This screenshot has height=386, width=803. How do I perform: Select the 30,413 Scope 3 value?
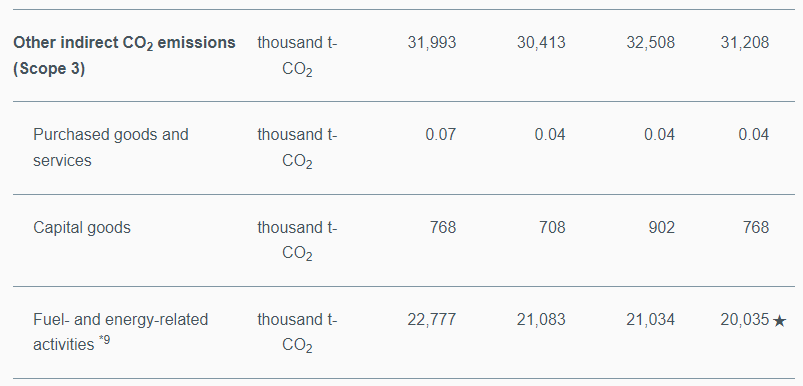tap(541, 42)
